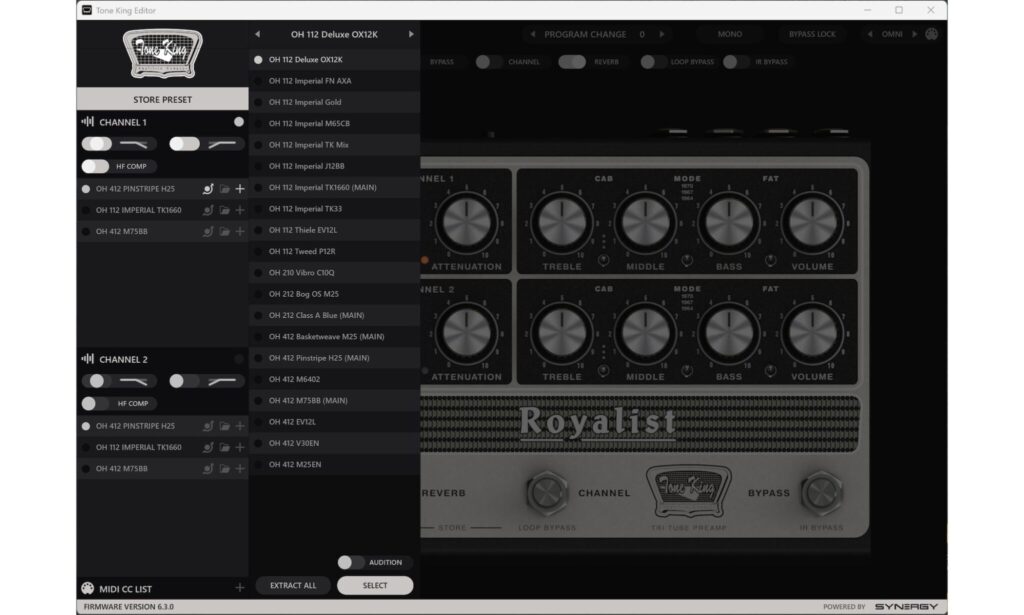Viewport: 1024px width, 615px height.
Task: Enable HF COMP on Channel 1
Action: click(x=98, y=166)
